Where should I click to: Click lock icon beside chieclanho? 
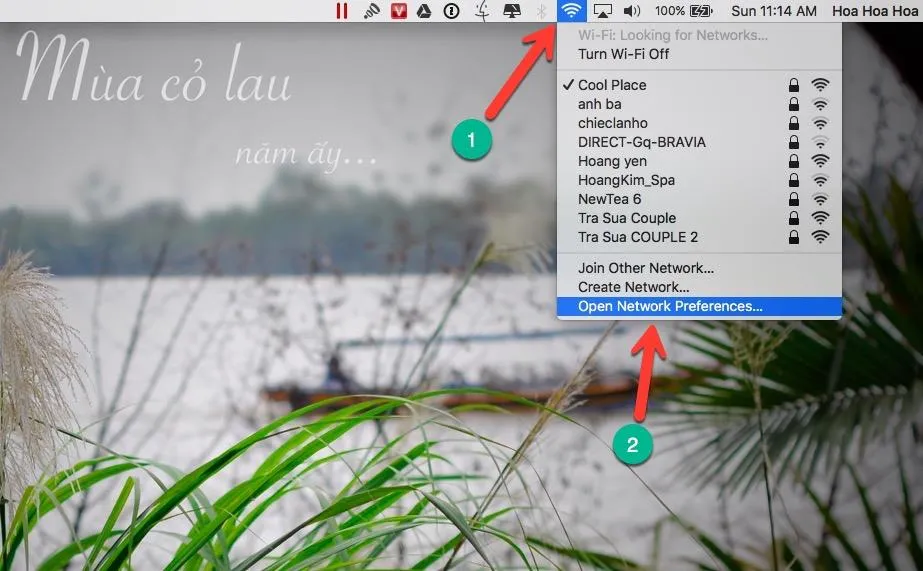pos(793,123)
